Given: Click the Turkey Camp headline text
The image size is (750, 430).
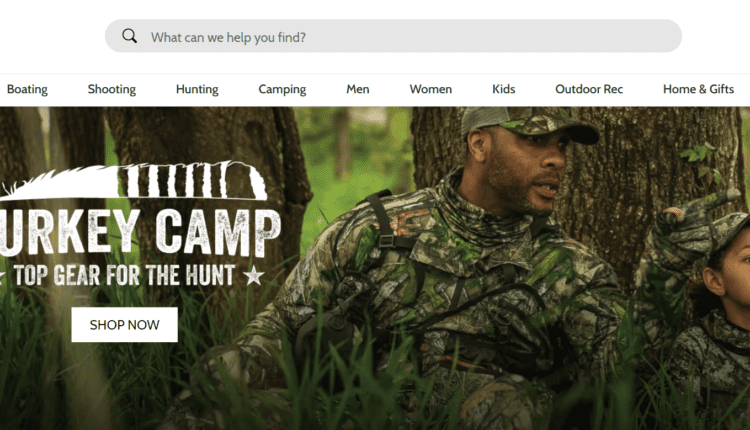Looking at the screenshot, I should (x=139, y=232).
